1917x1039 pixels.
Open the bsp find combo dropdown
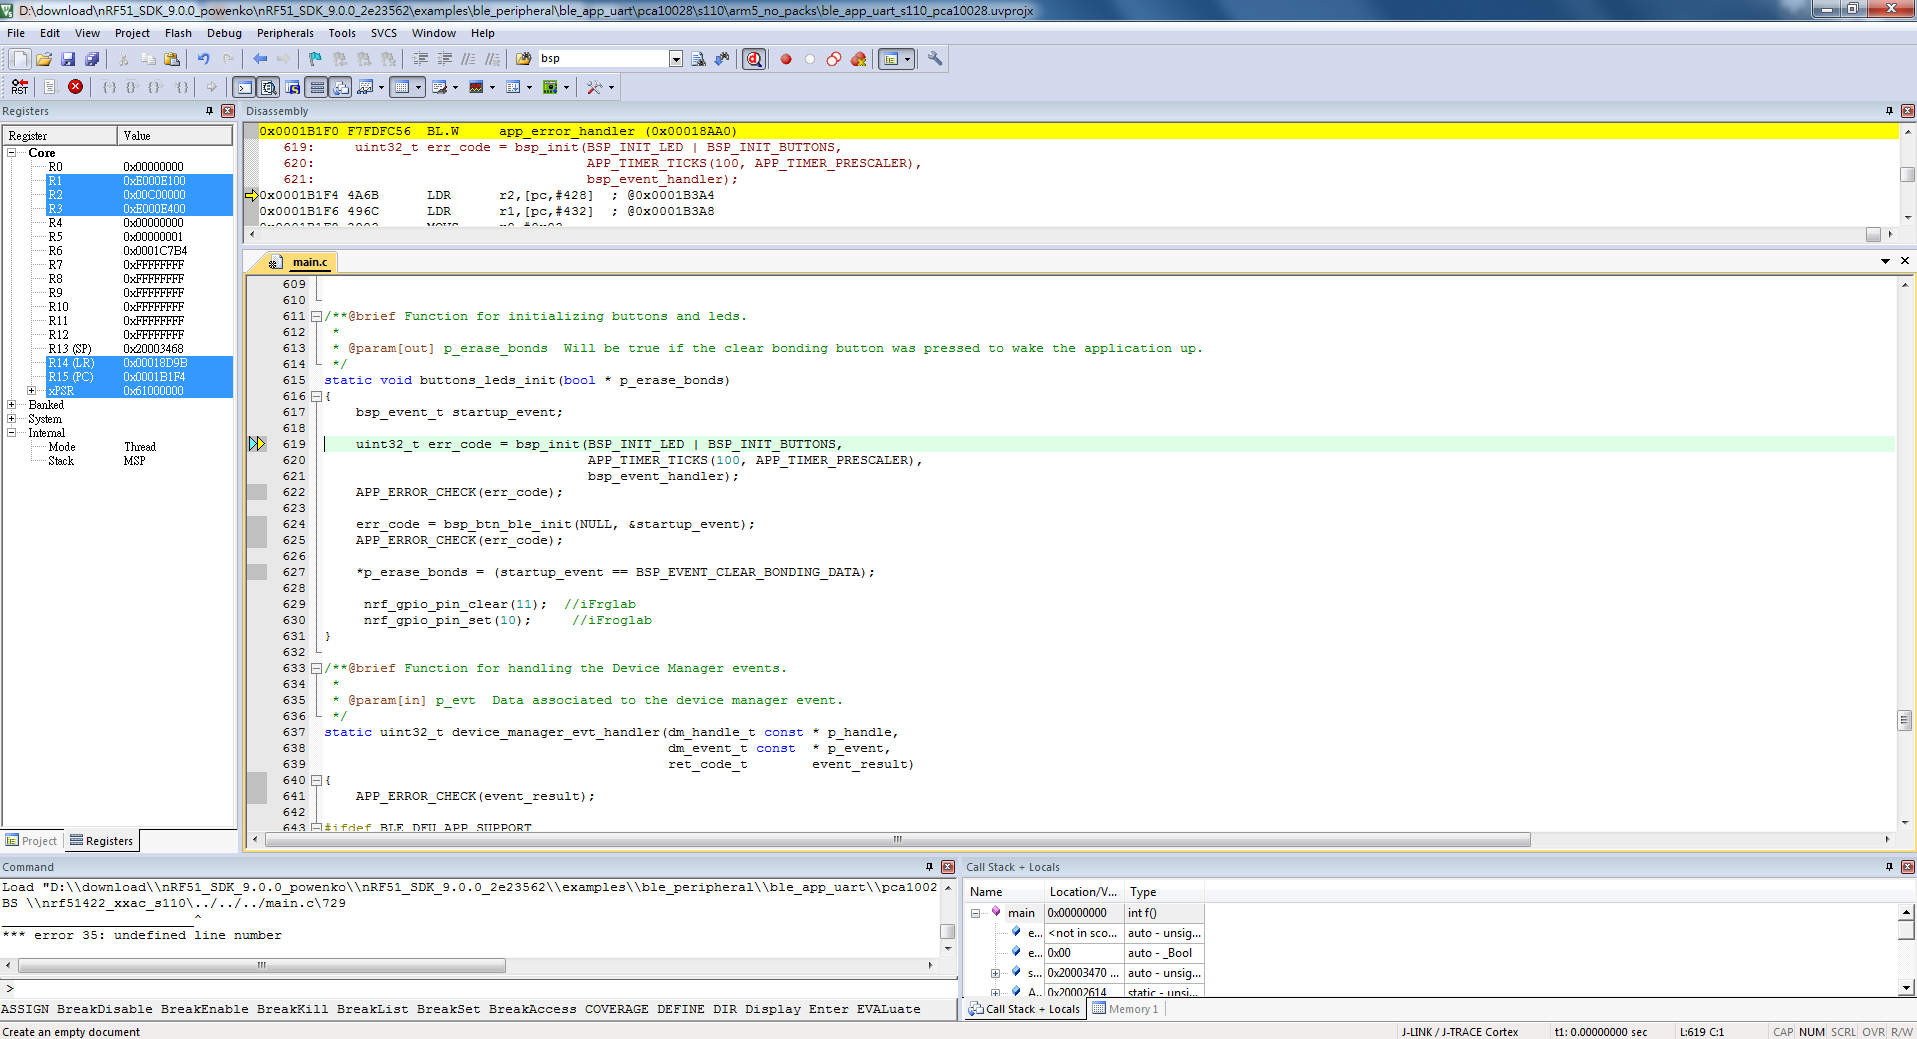pyautogui.click(x=676, y=59)
